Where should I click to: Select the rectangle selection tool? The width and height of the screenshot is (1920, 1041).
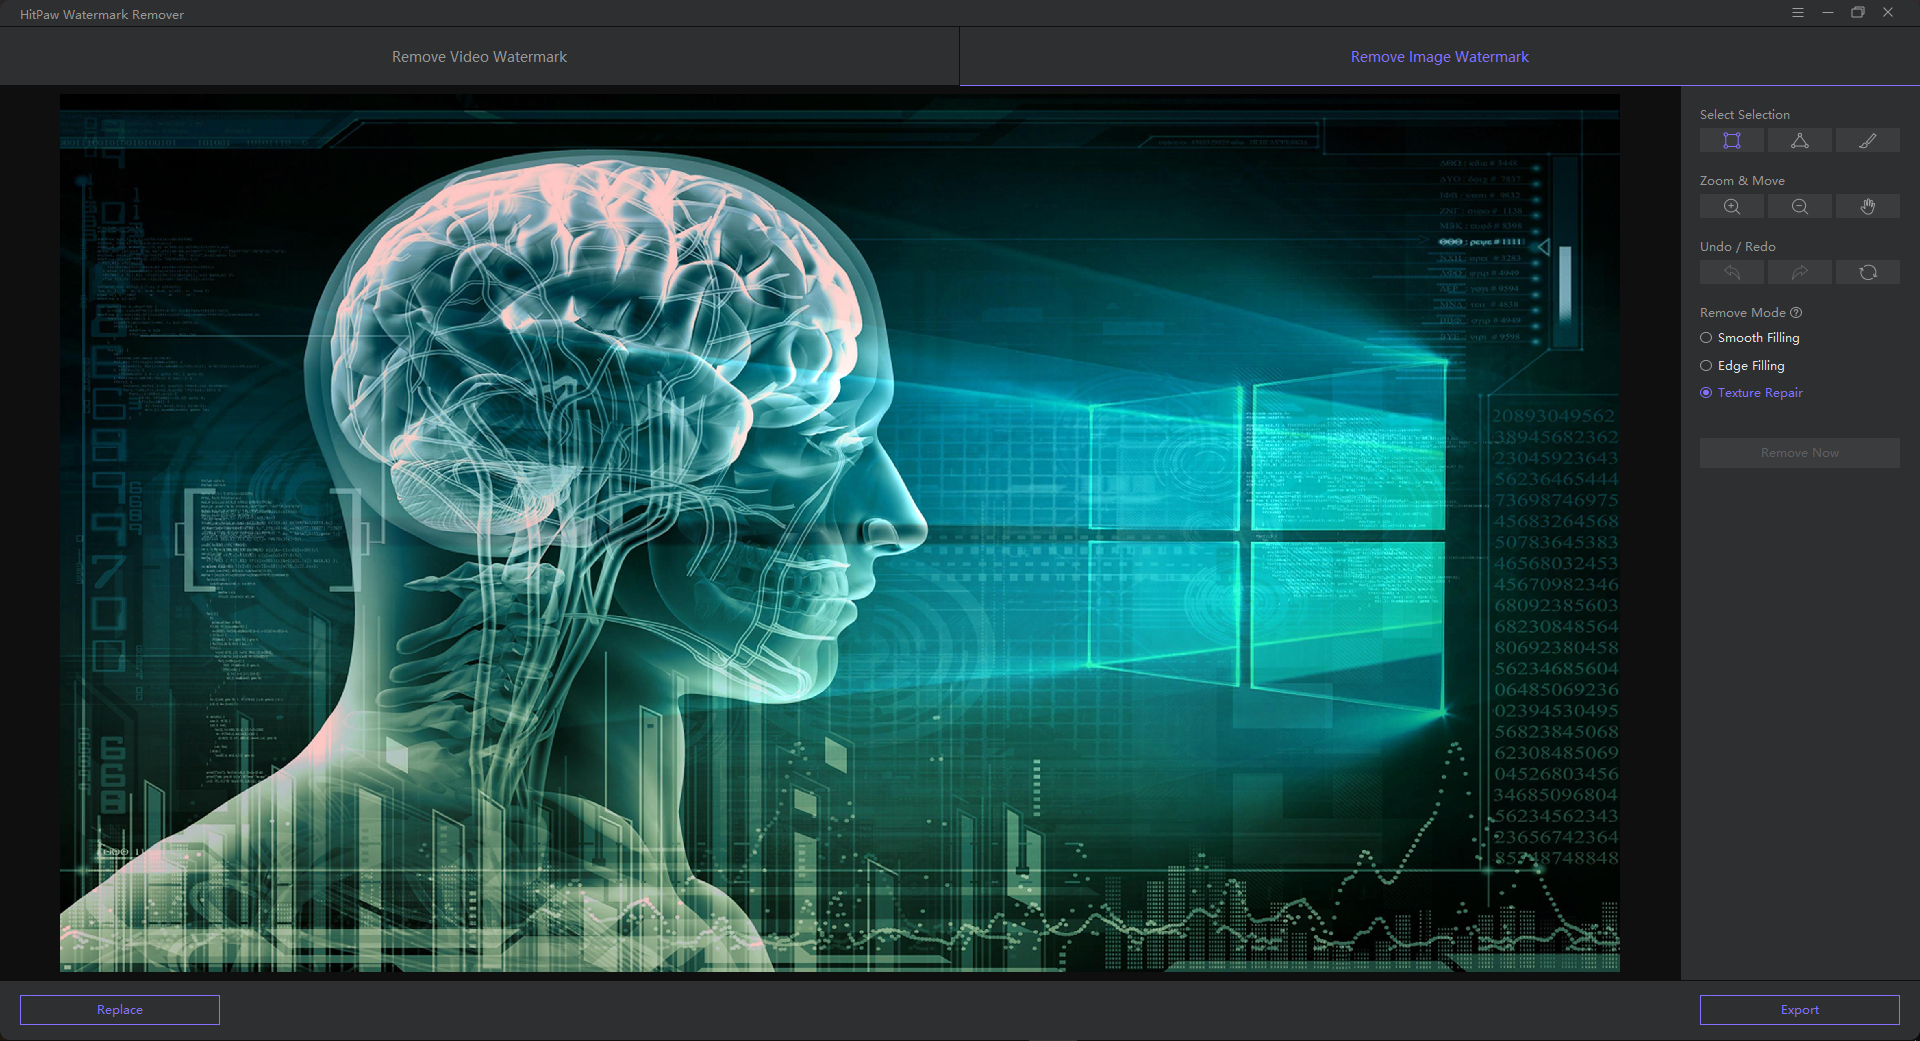point(1731,141)
